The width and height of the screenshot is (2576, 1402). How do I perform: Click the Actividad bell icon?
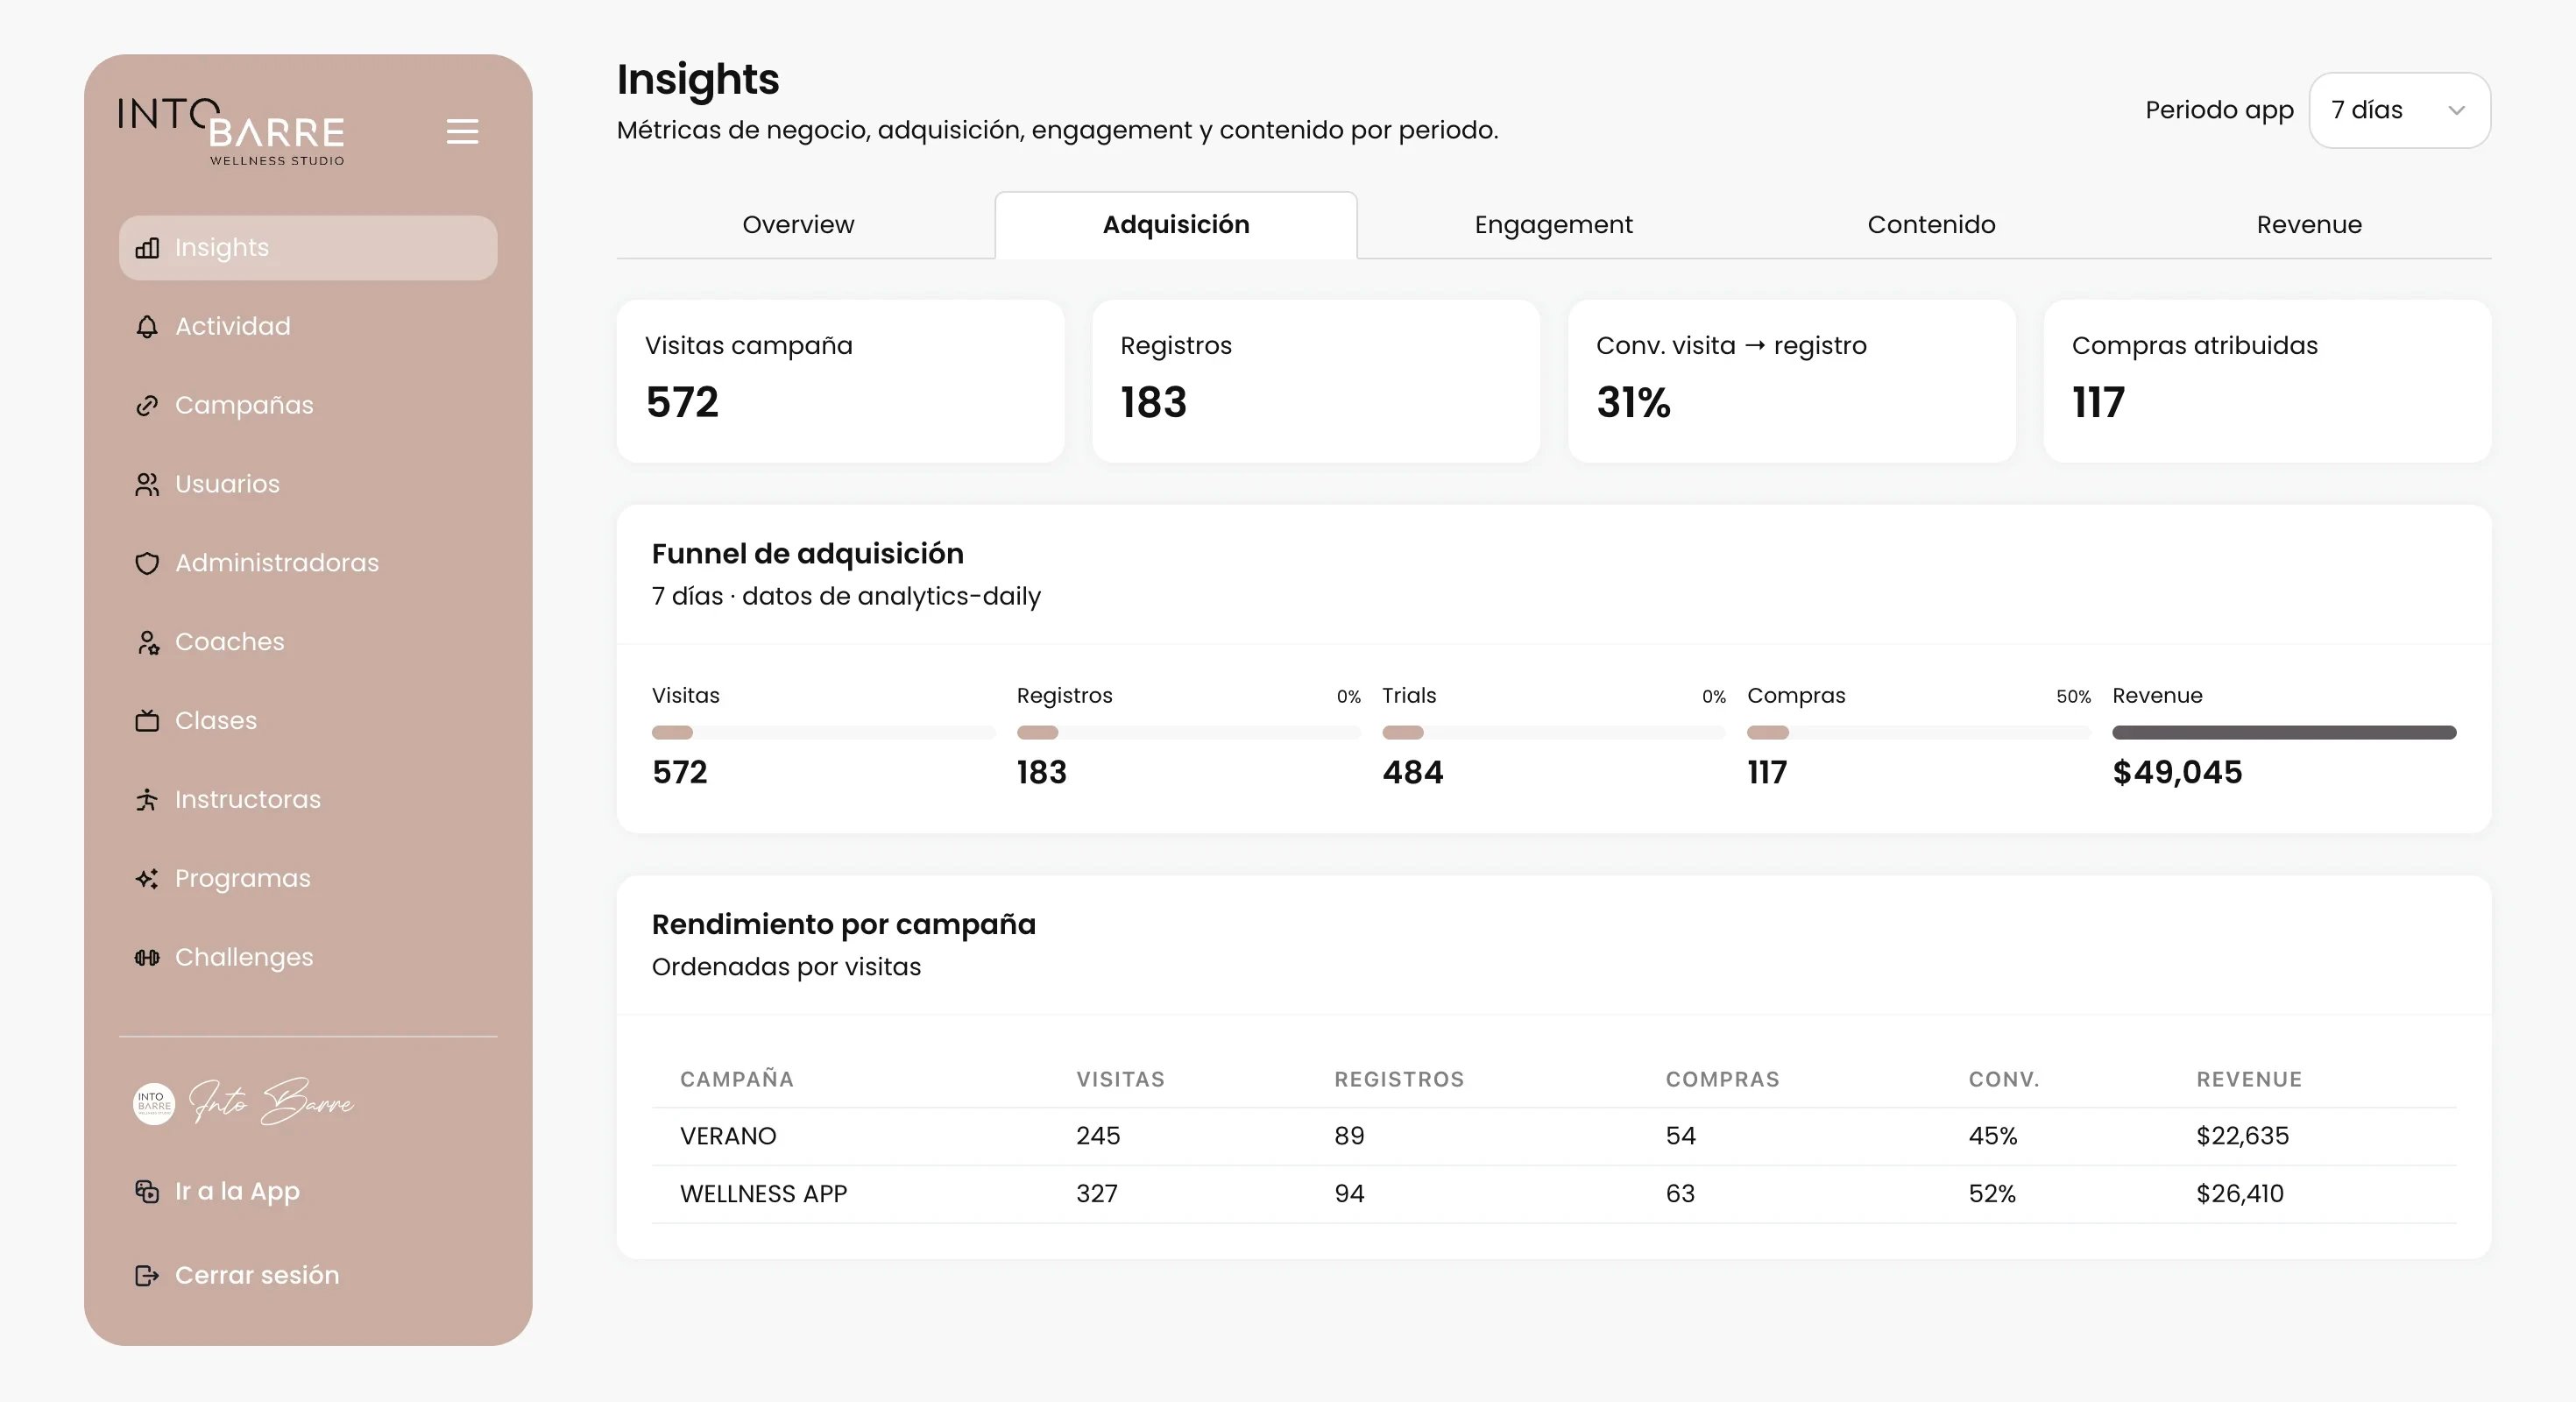(x=147, y=327)
